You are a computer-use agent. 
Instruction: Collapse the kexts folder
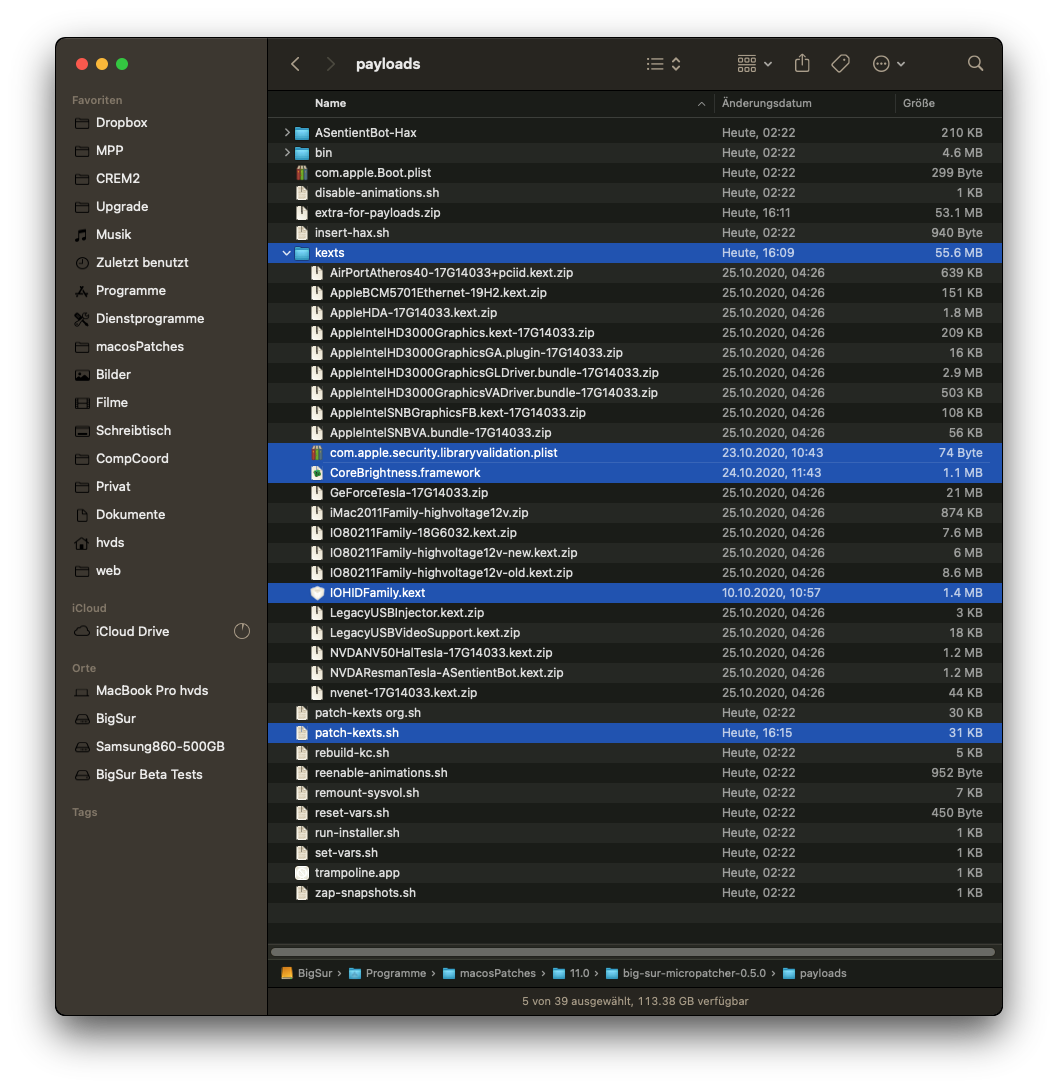click(286, 253)
